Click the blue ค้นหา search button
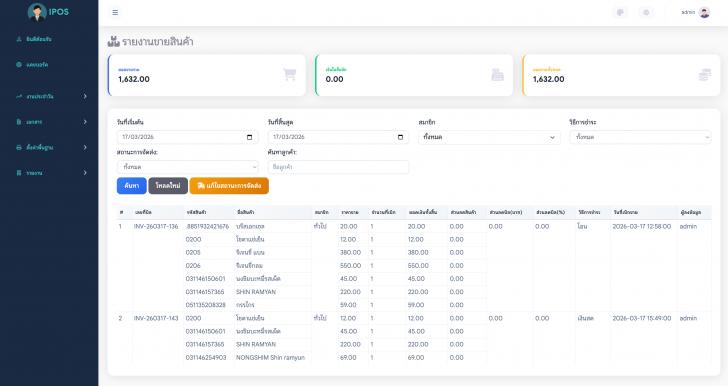728x386 pixels. point(131,185)
